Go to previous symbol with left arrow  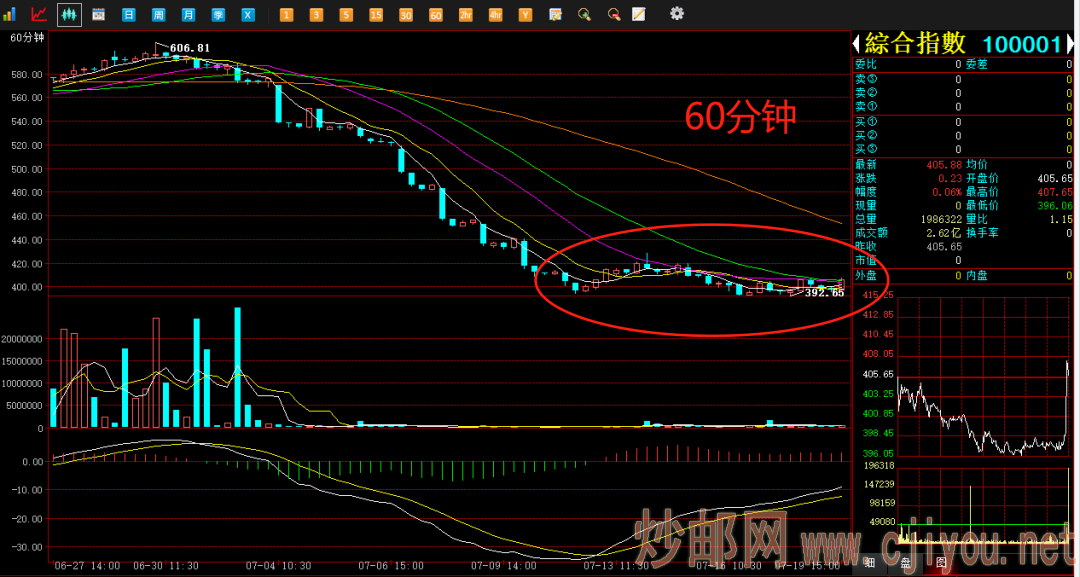click(x=857, y=45)
